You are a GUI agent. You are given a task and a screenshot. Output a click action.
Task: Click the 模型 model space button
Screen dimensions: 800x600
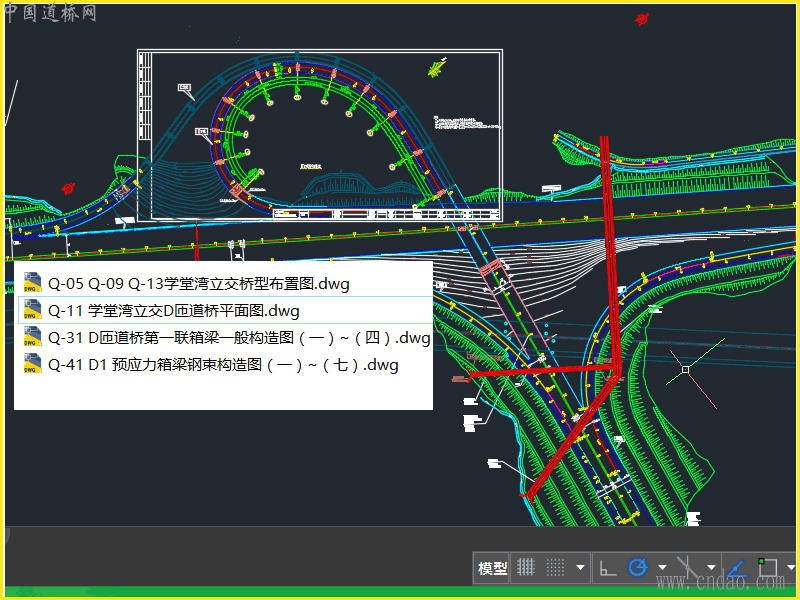[492, 567]
